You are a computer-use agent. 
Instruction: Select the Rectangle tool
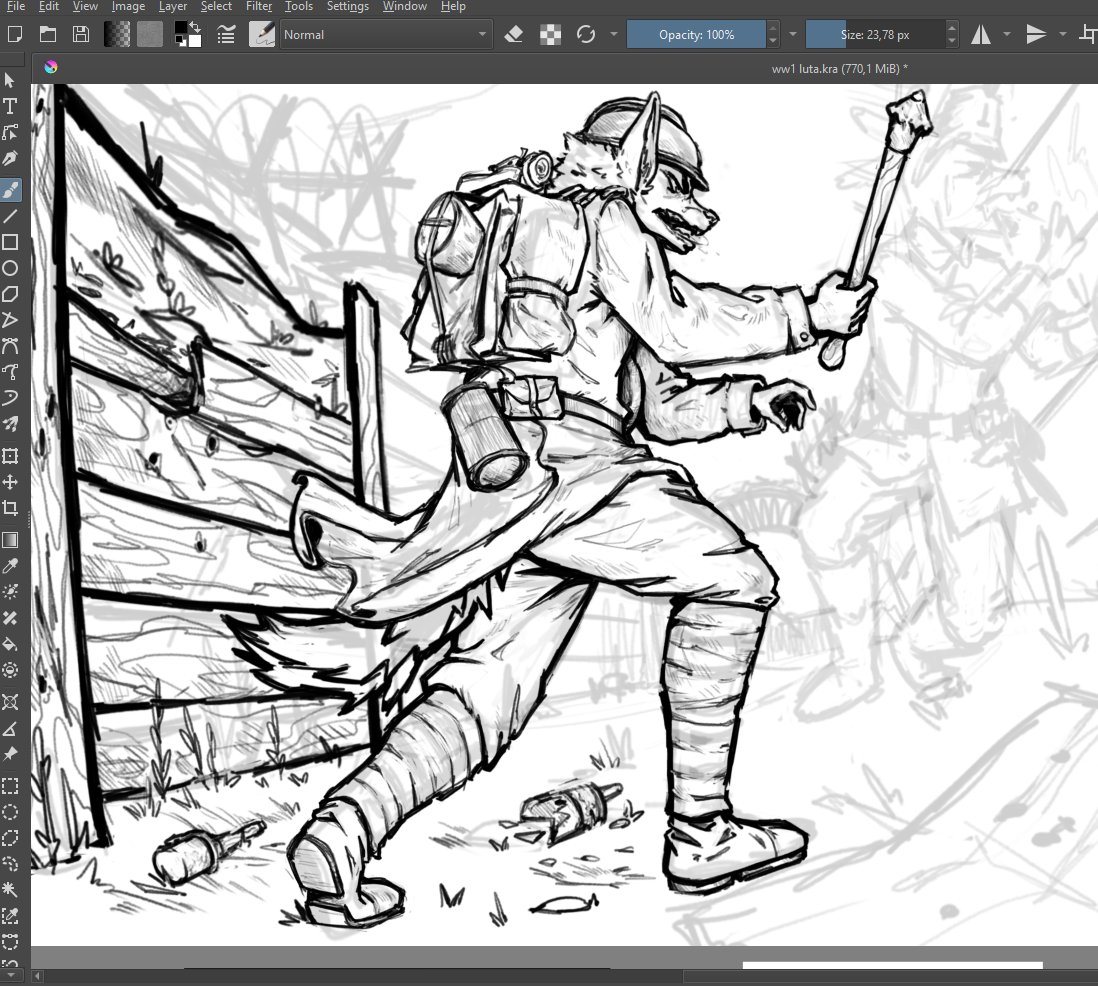pos(10,242)
